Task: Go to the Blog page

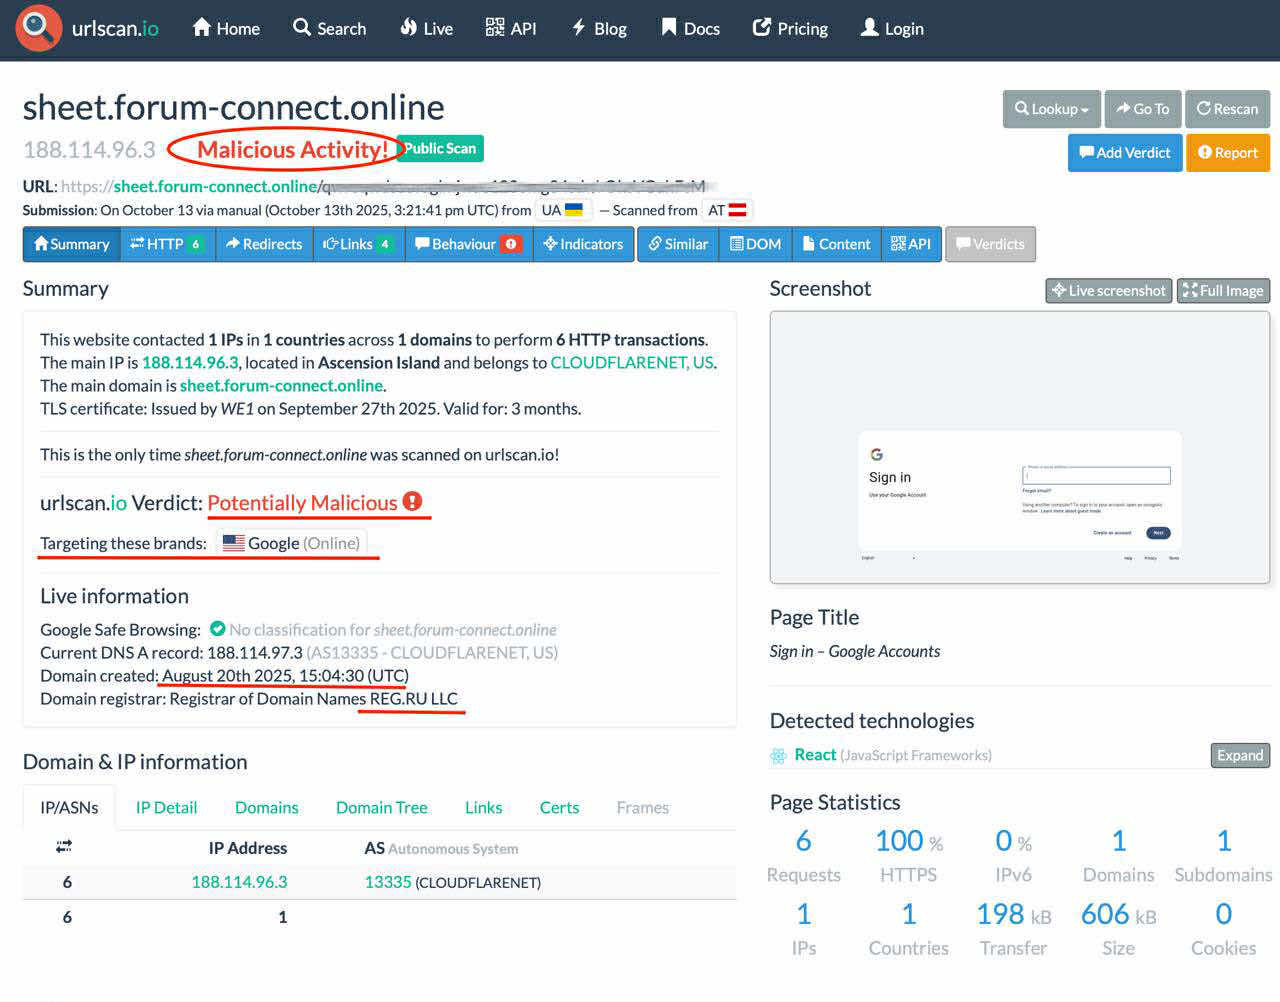Action: (599, 29)
